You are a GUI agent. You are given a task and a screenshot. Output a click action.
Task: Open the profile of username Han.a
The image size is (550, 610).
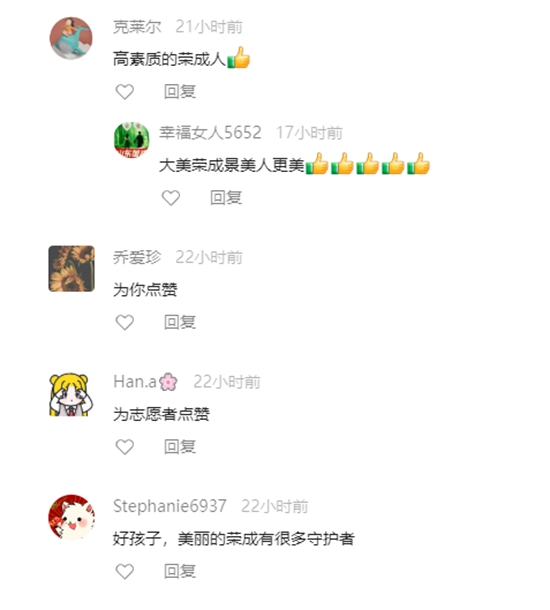[x=145, y=382]
